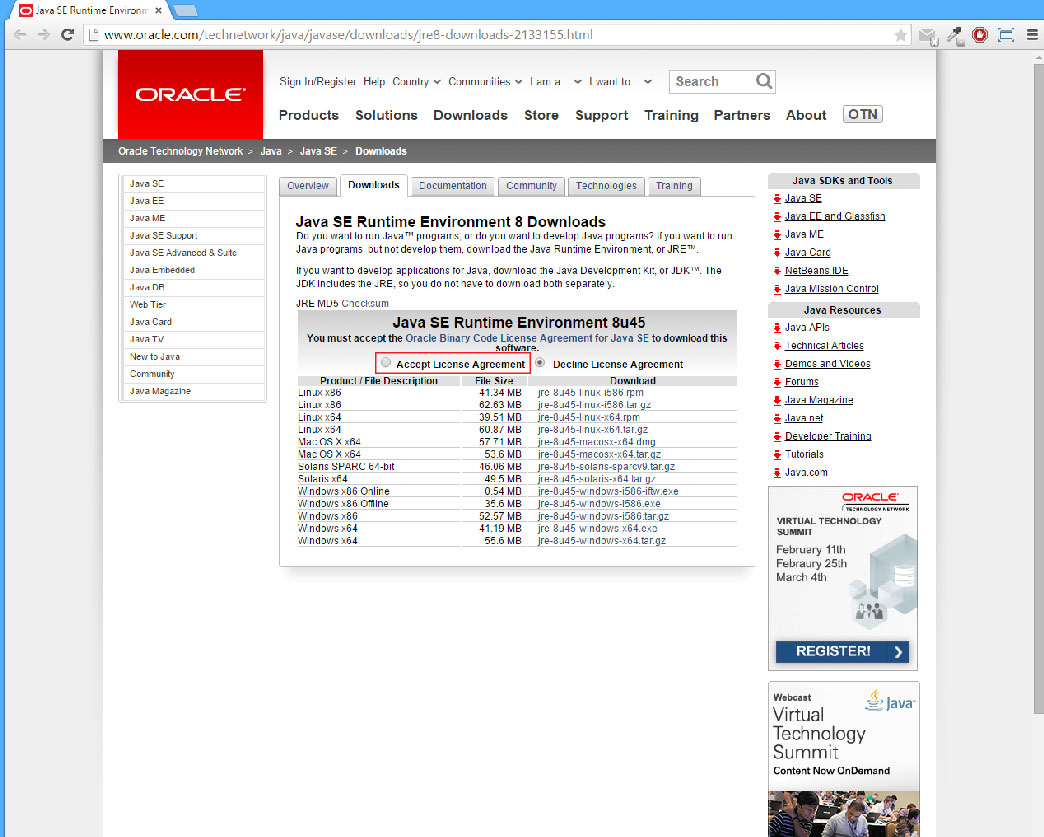Click the Virtual Technology Summit webcast thumbnail

pyautogui.click(x=844, y=759)
